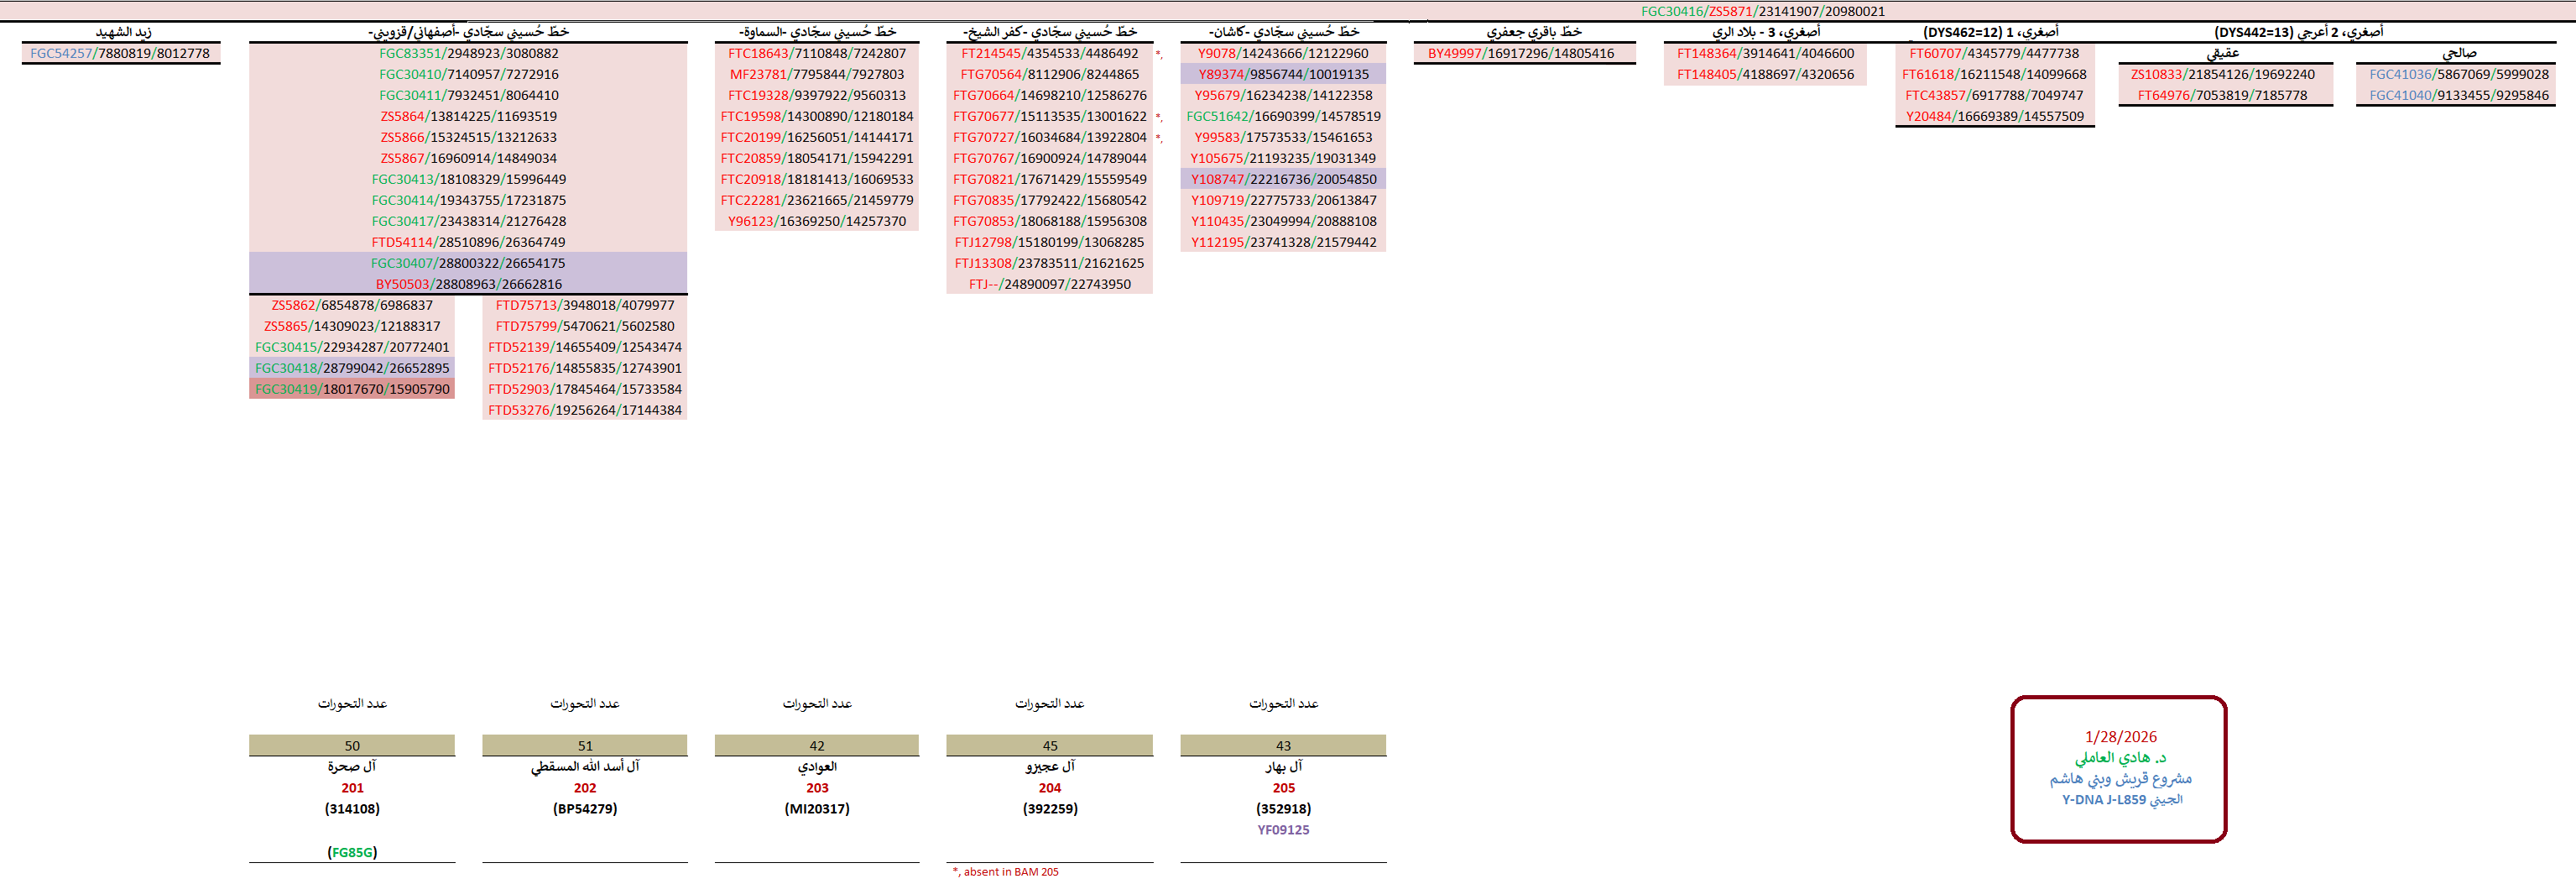This screenshot has width=2576, height=884.
Task: Click the FGC30416/ZS5871 top header row
Action: tap(1762, 11)
